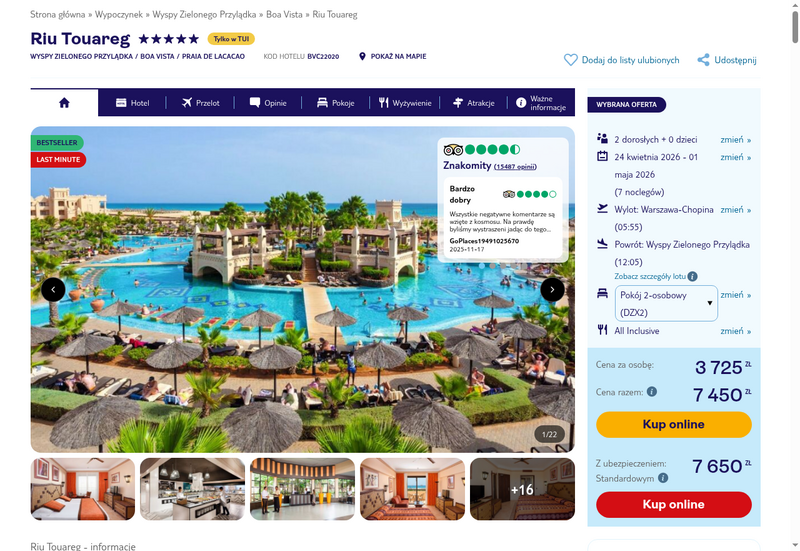Open the +16 more photos thumbnail
The height and width of the screenshot is (551, 800).
pos(522,489)
